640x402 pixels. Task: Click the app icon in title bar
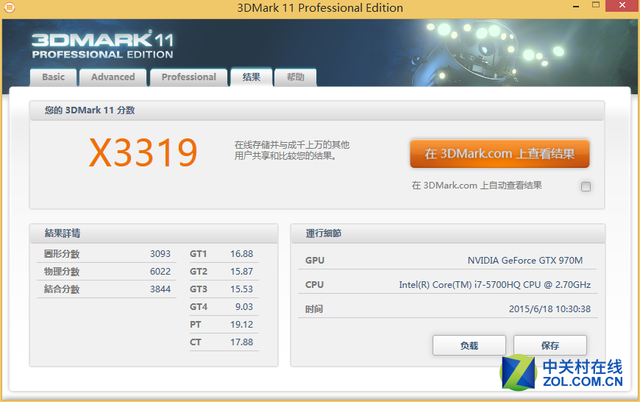point(9,7)
